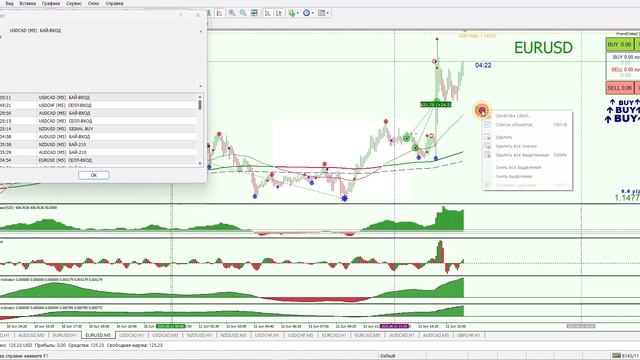
Task: Expand the periods dropdown arrow
Action: (313, 13)
